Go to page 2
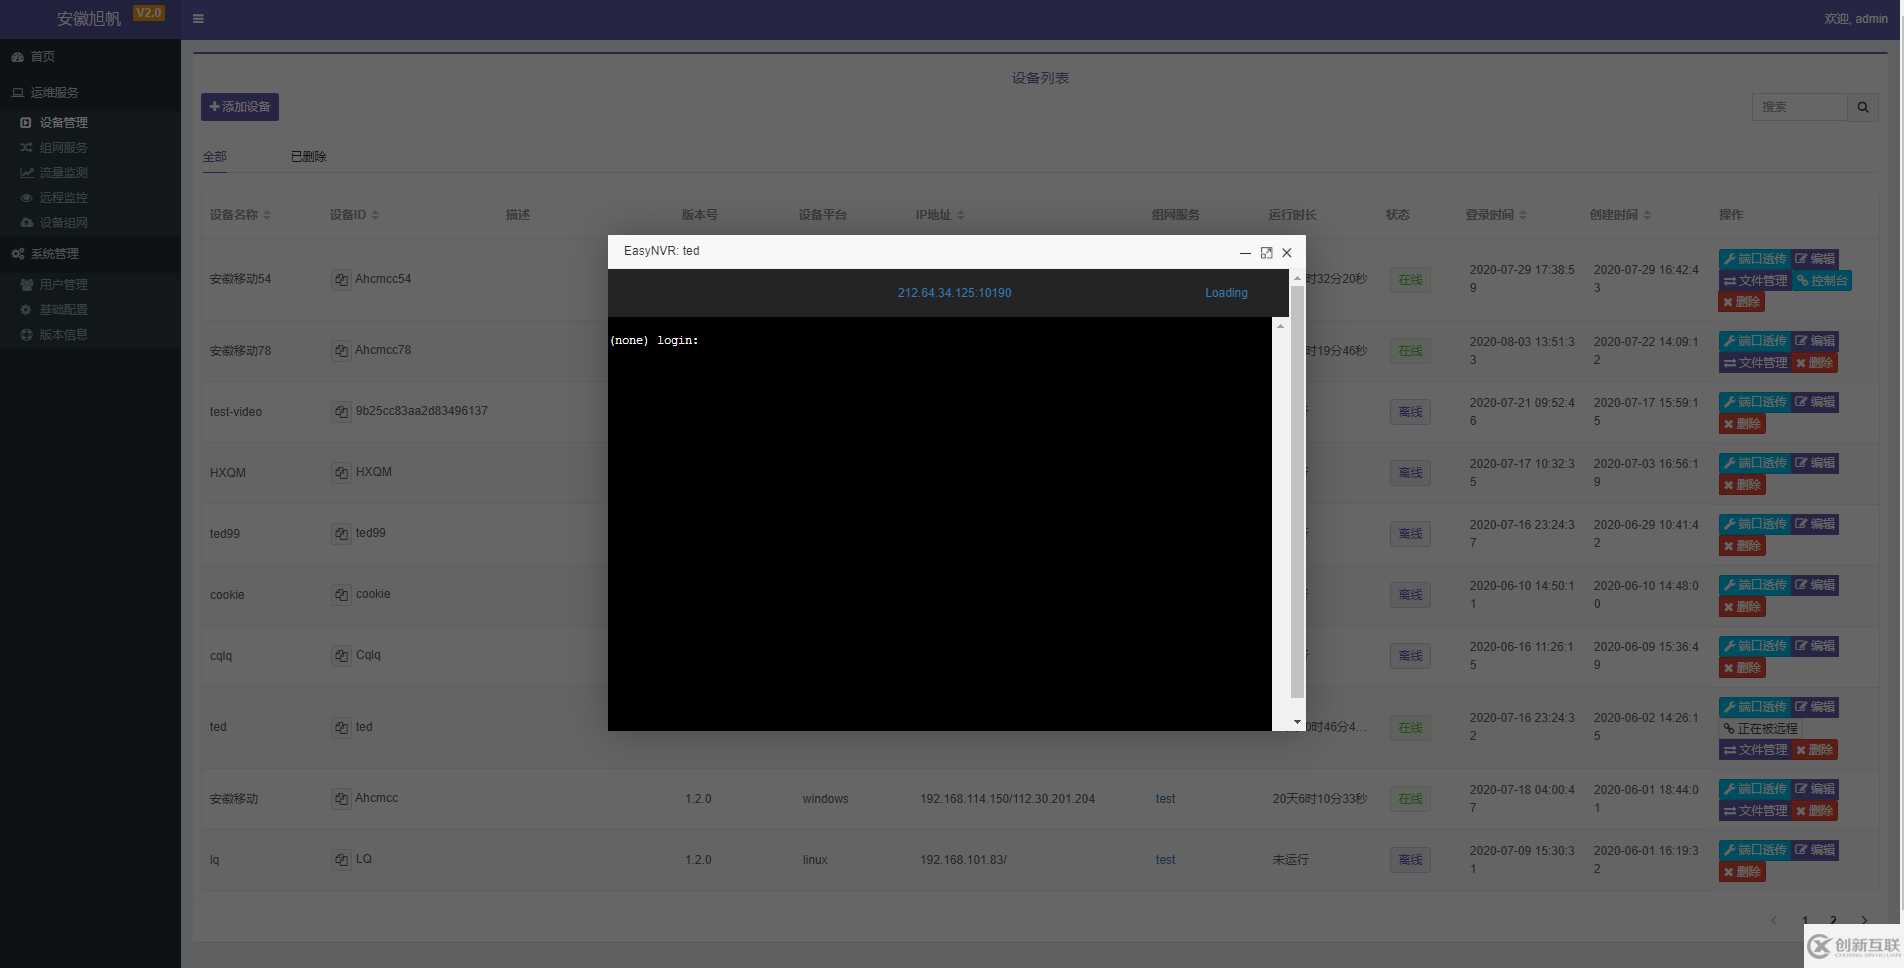Viewport: 1904px width, 968px height. click(x=1833, y=920)
